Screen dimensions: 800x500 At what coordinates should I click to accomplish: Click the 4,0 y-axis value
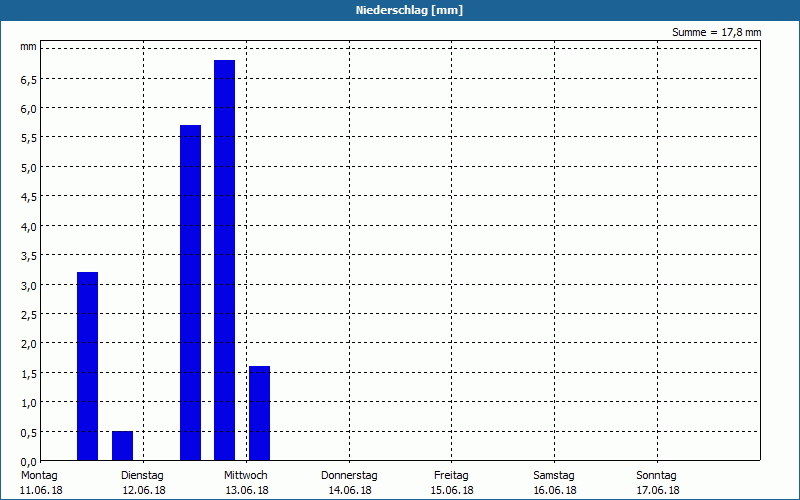29,227
